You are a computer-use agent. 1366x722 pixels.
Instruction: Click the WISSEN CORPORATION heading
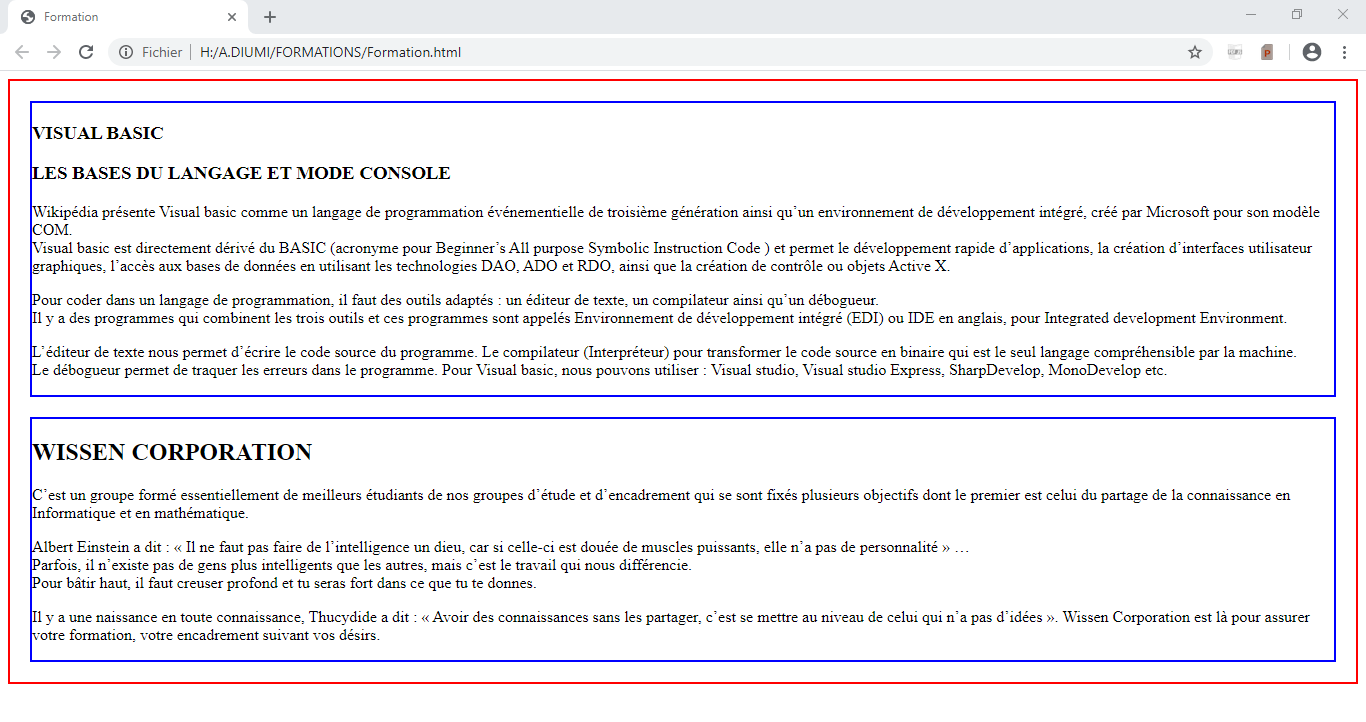click(x=172, y=453)
